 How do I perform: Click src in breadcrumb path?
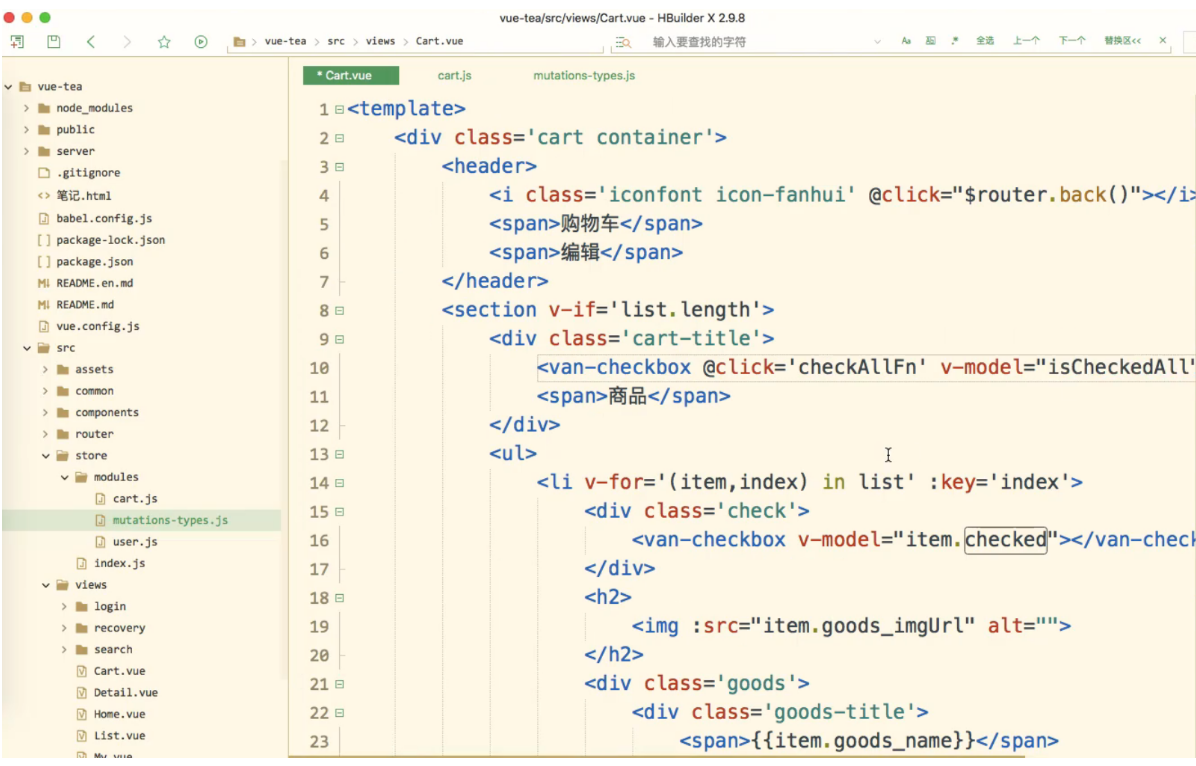(336, 41)
